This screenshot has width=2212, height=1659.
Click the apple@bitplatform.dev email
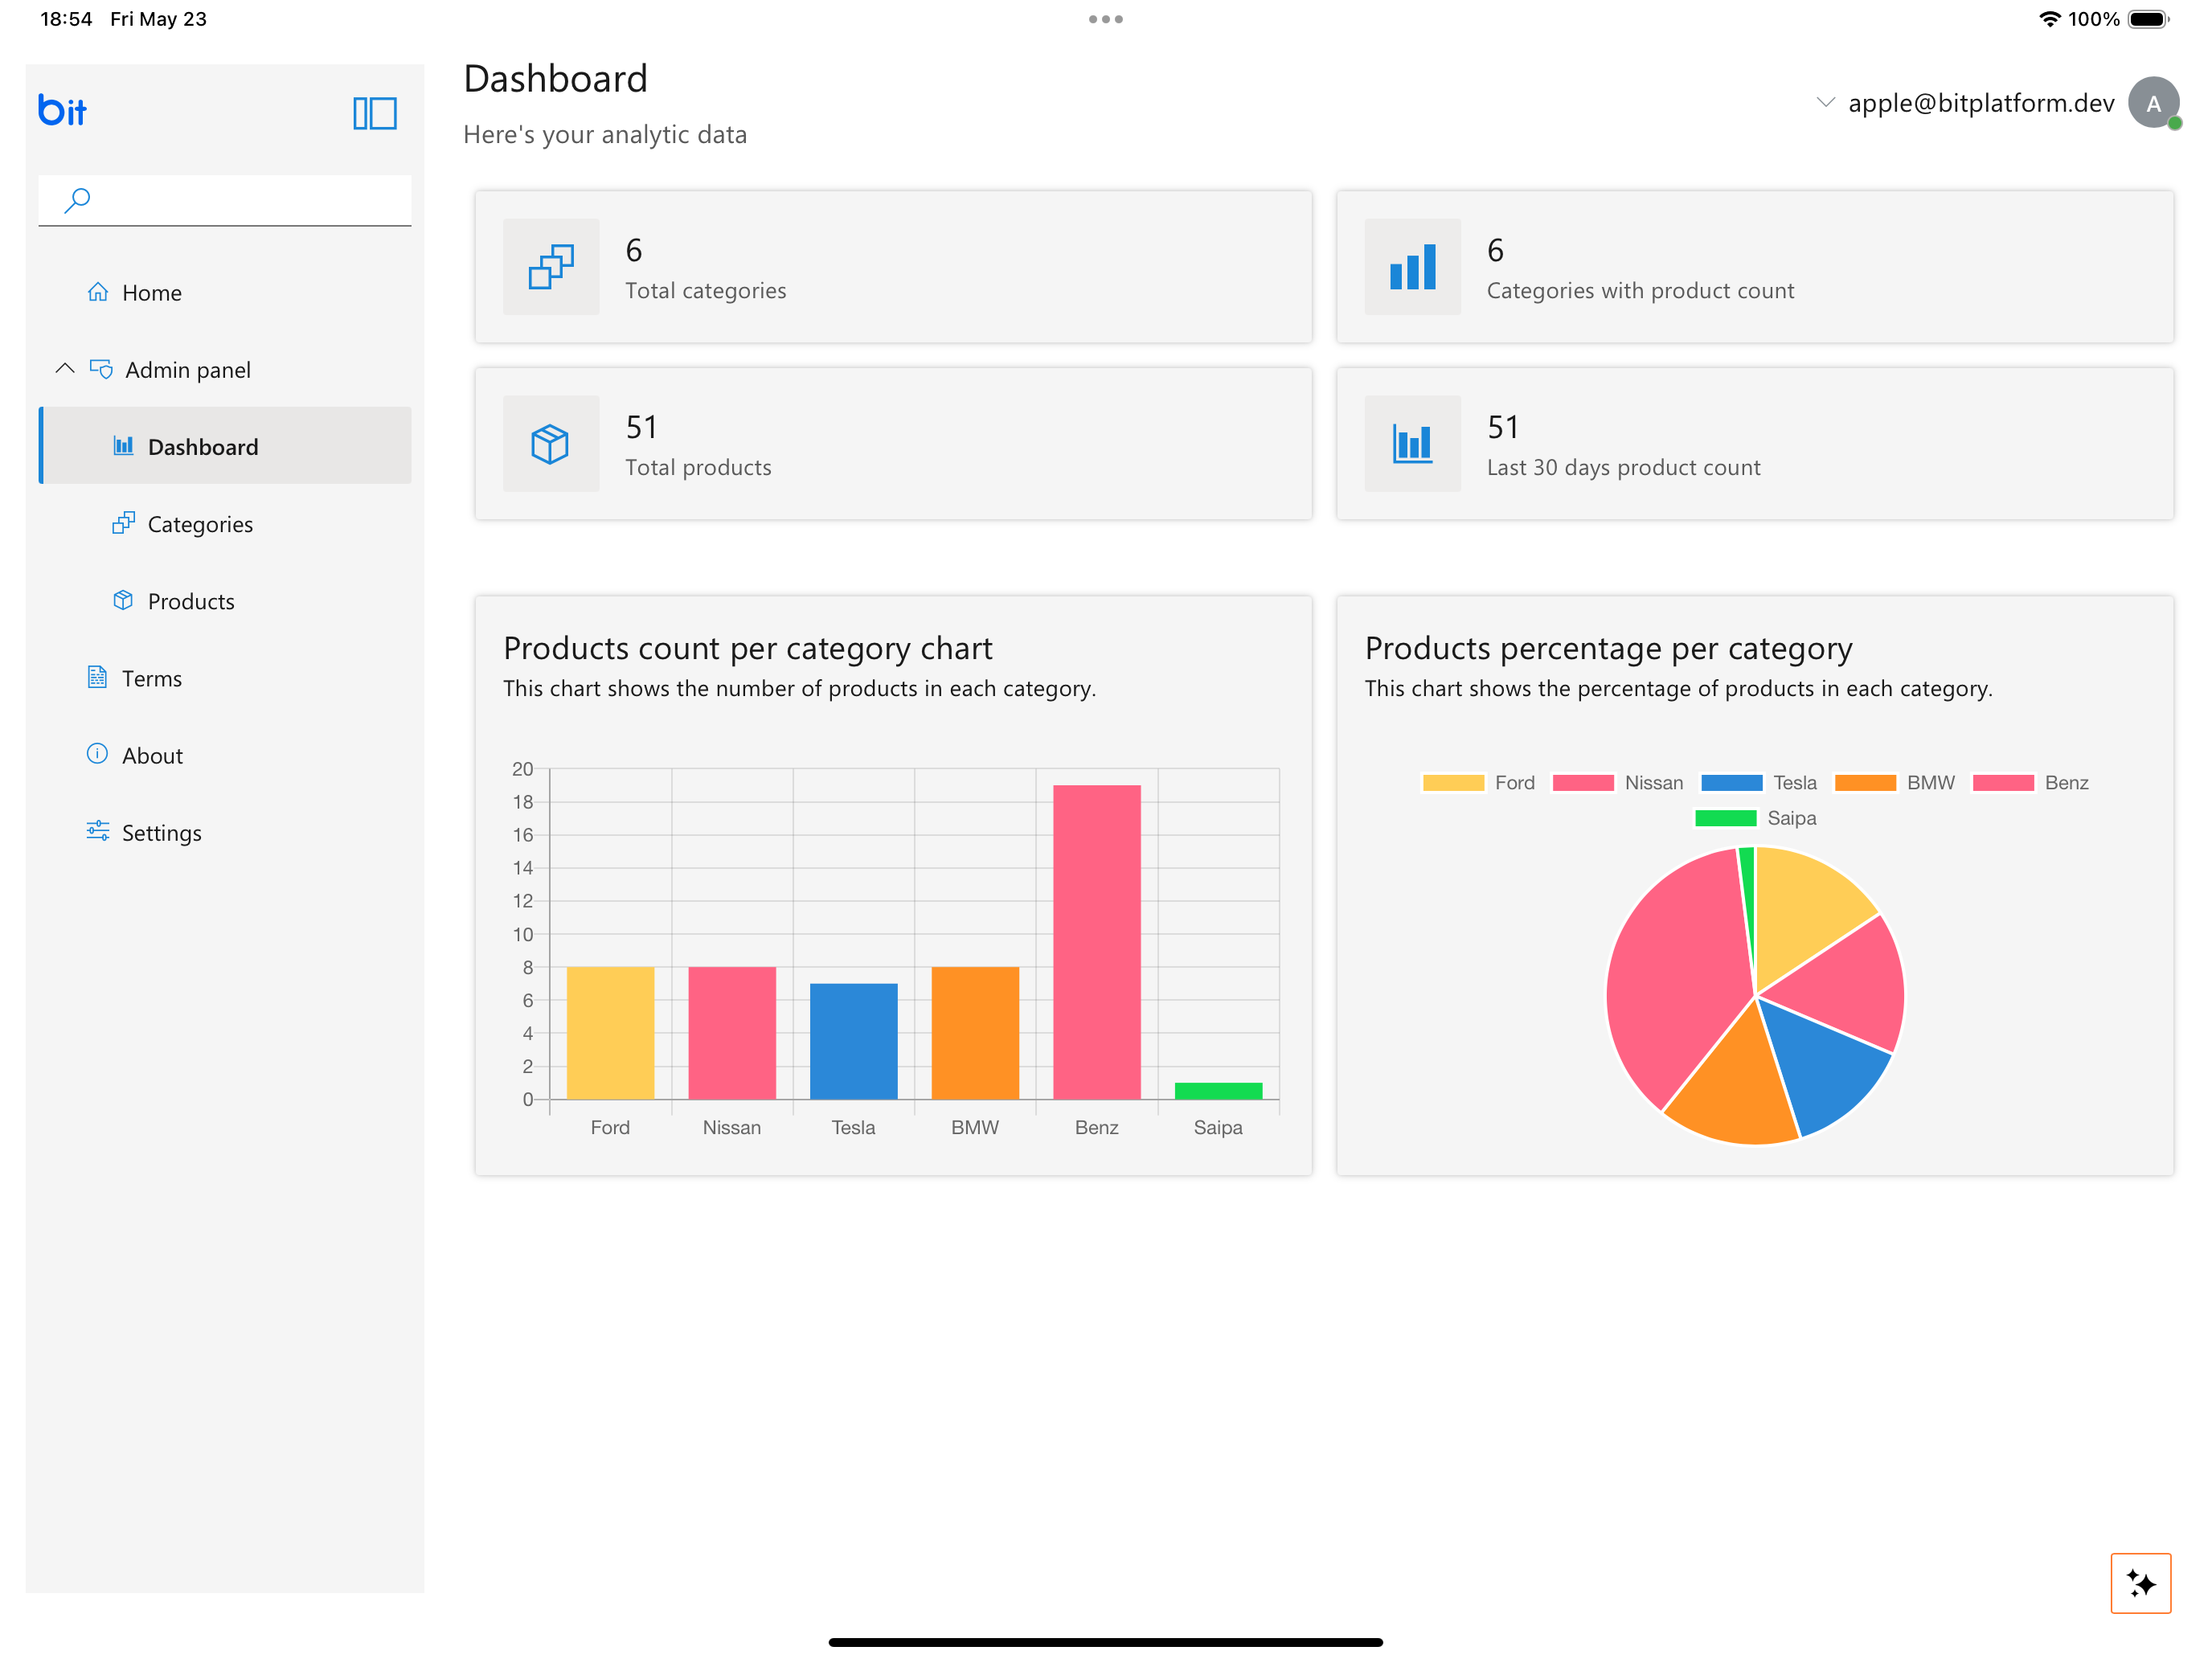tap(1981, 103)
